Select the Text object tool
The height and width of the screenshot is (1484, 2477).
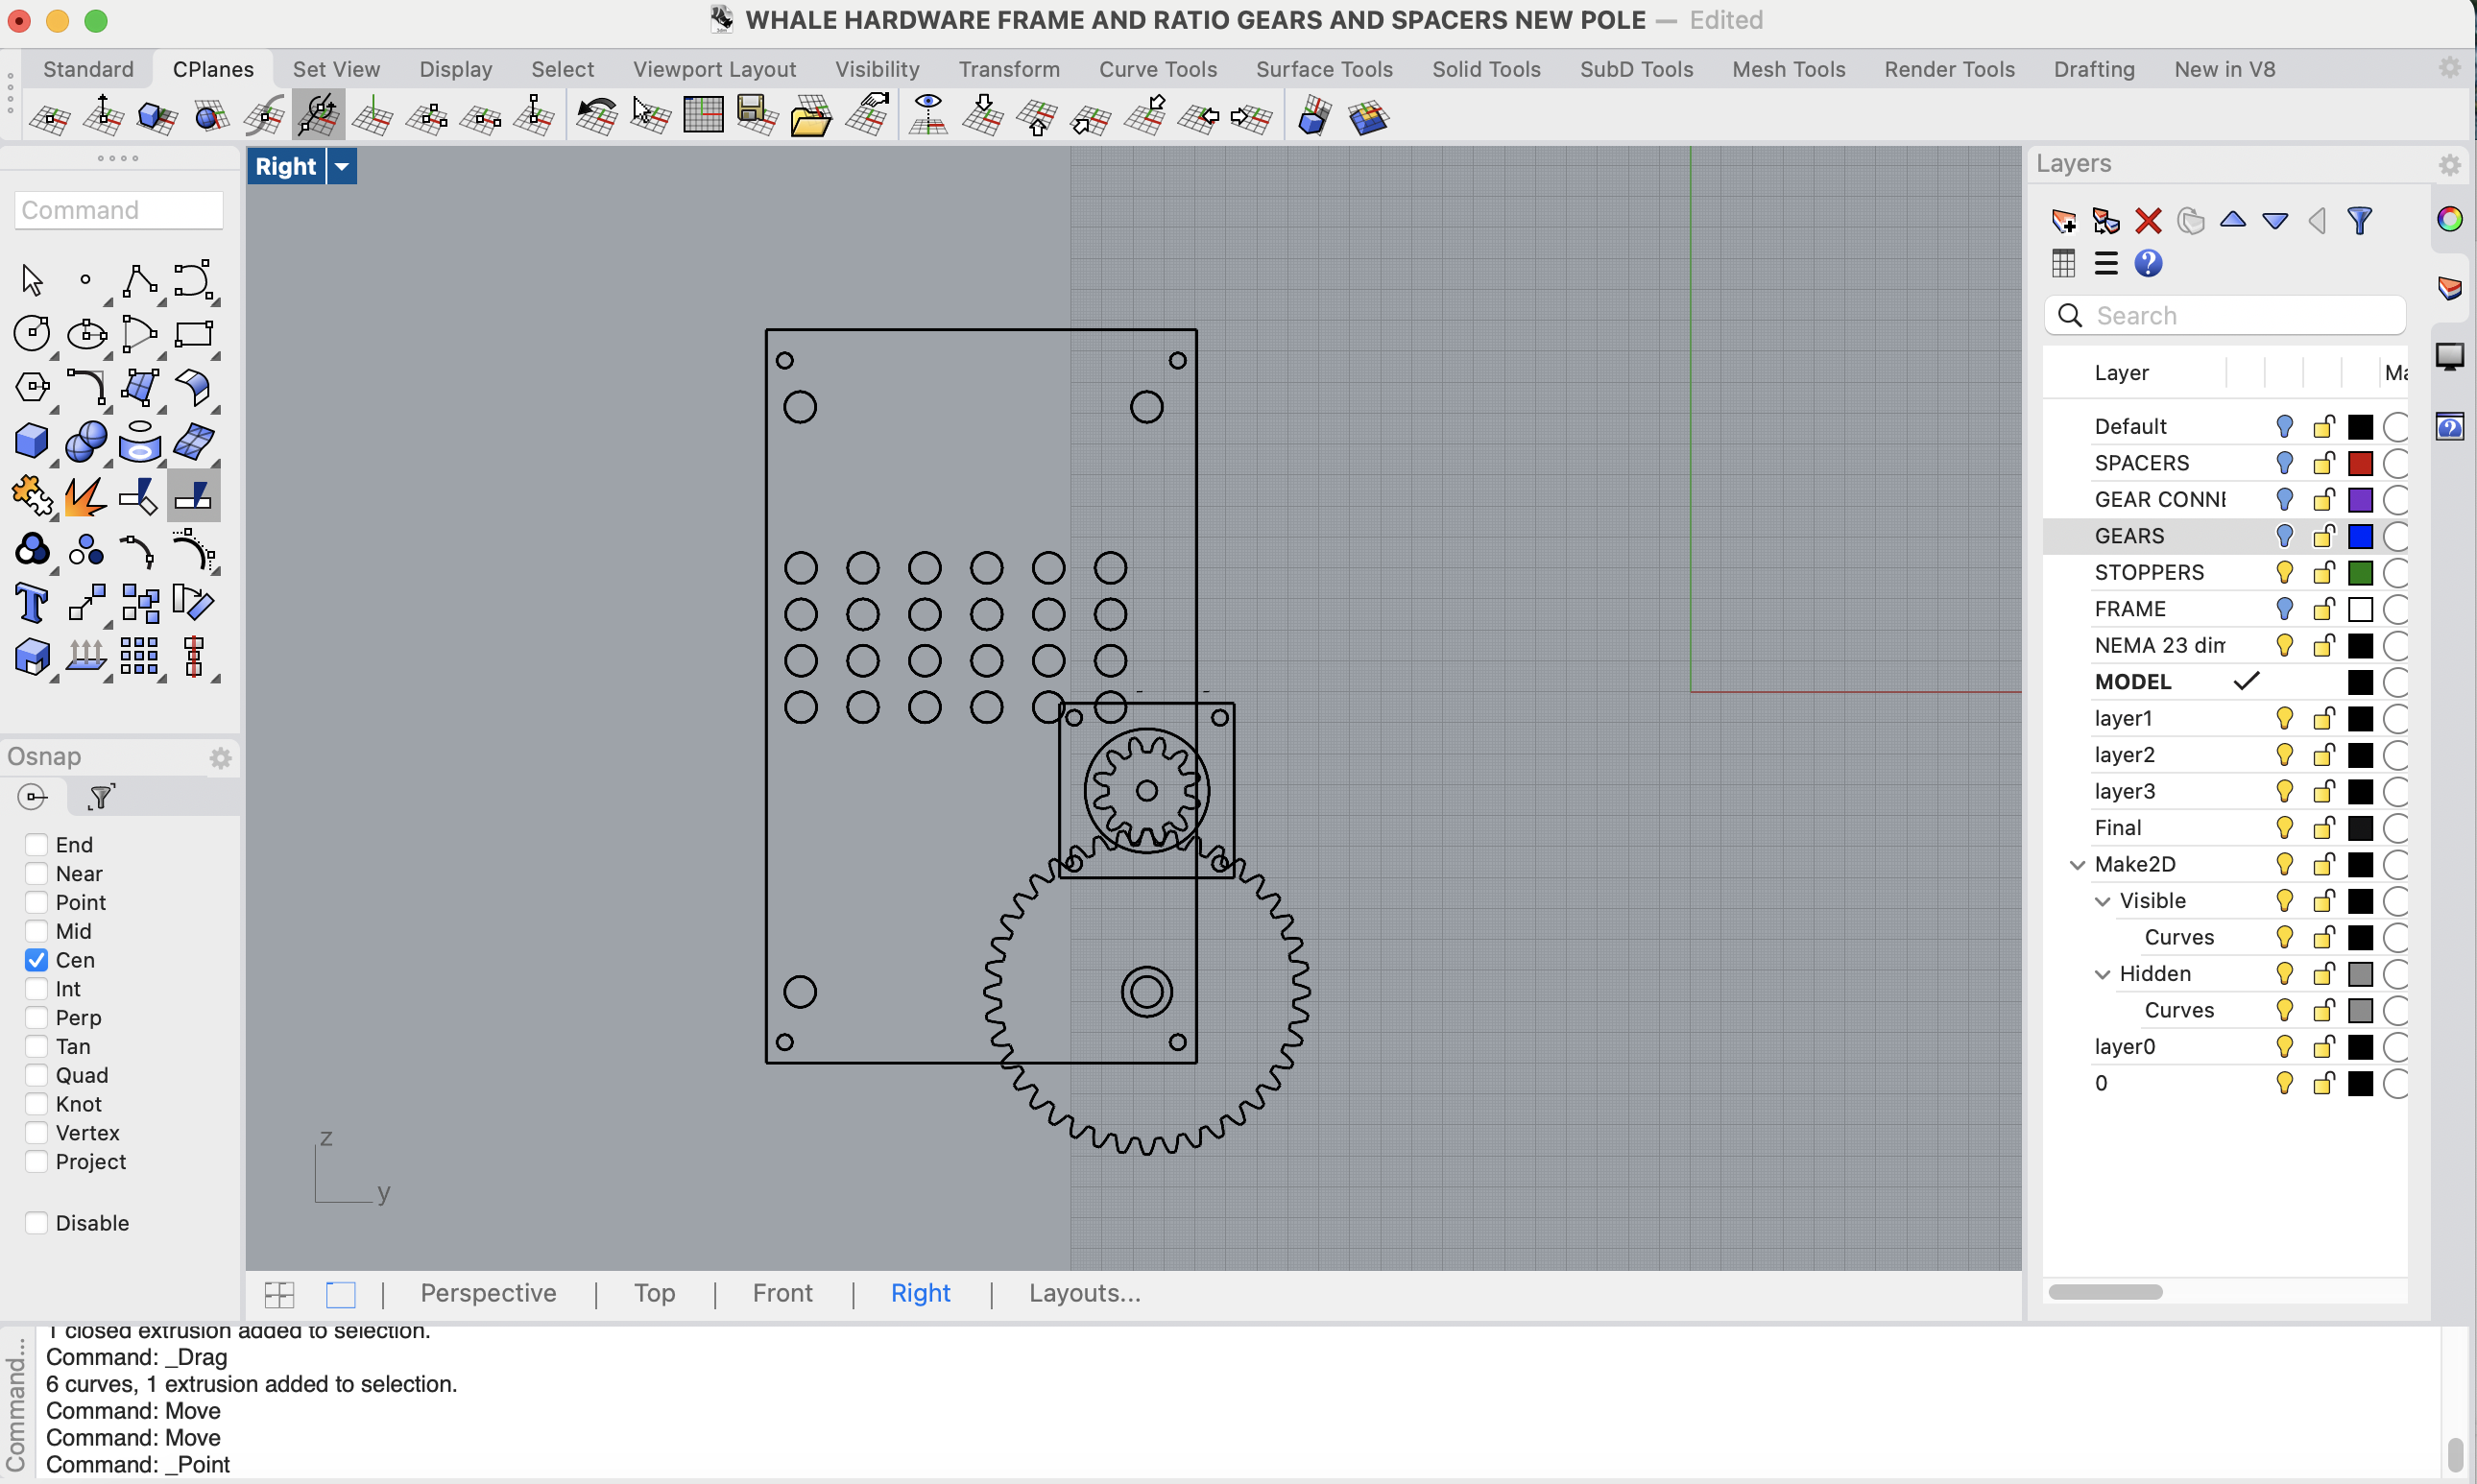31,604
